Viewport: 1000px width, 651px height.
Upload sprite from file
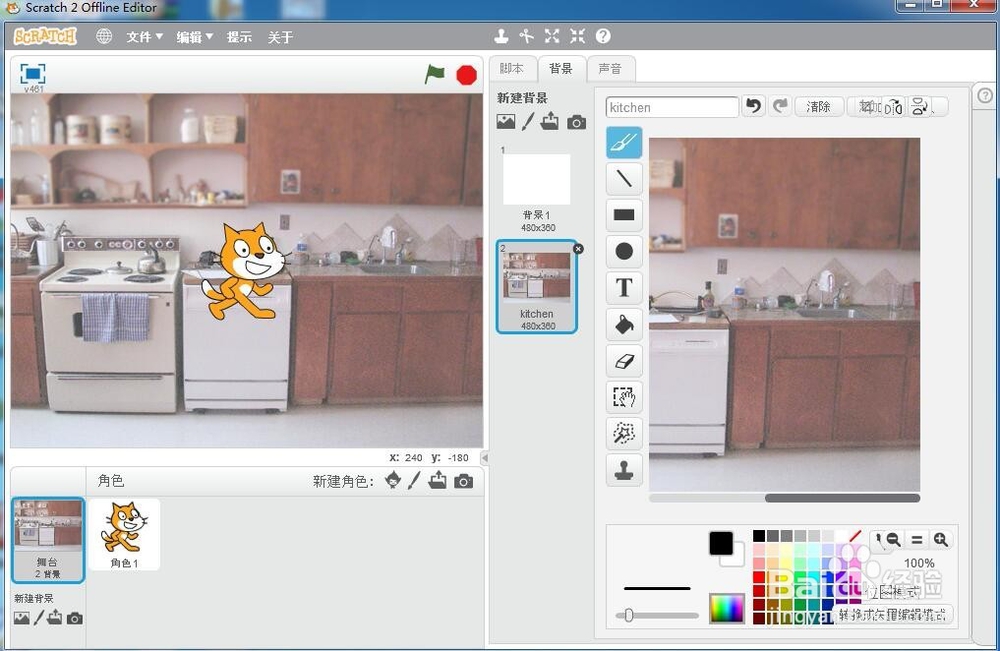(x=438, y=480)
